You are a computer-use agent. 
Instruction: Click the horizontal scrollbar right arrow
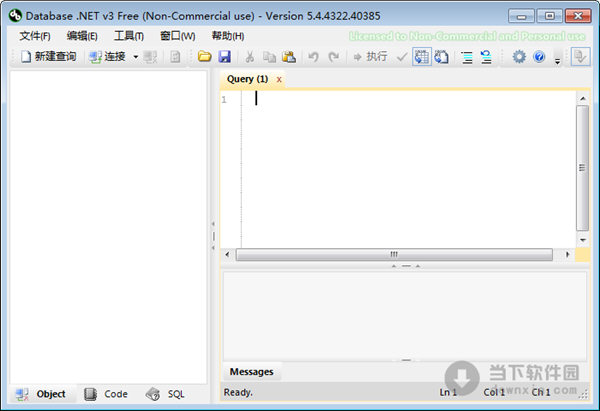pyautogui.click(x=567, y=254)
